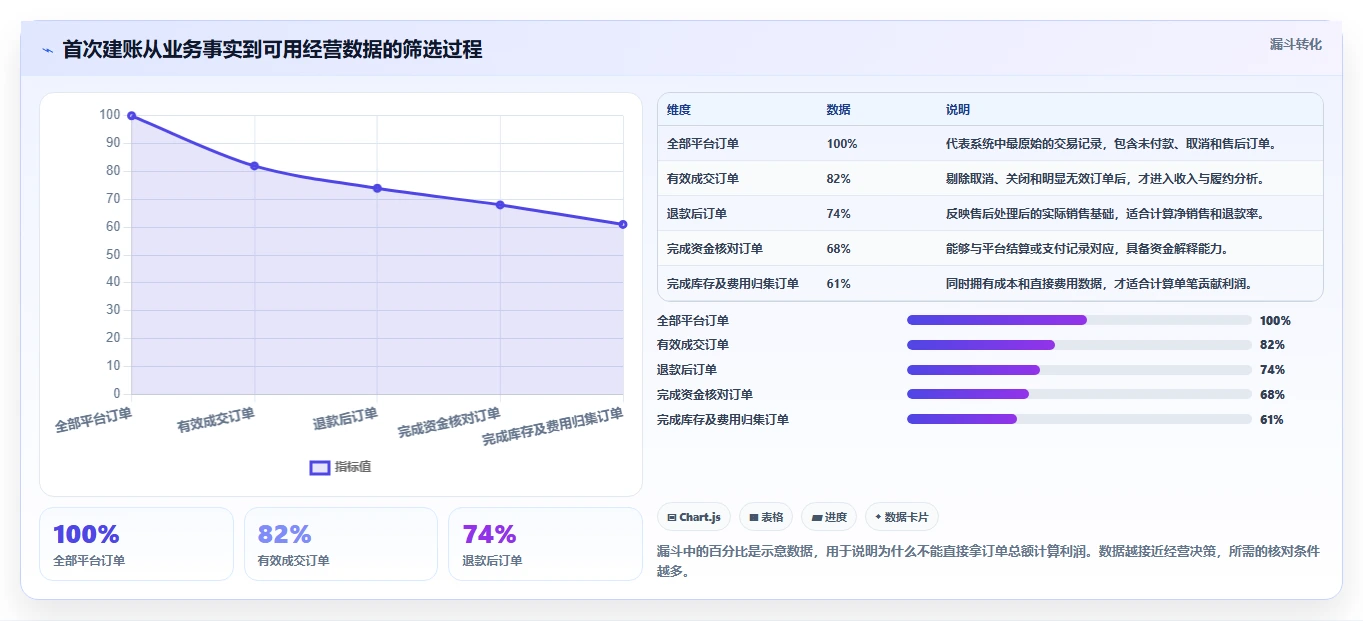Click the footnote starting 漏斗中的百分比是示意数据
The width and height of the screenshot is (1363, 621).
click(x=989, y=562)
